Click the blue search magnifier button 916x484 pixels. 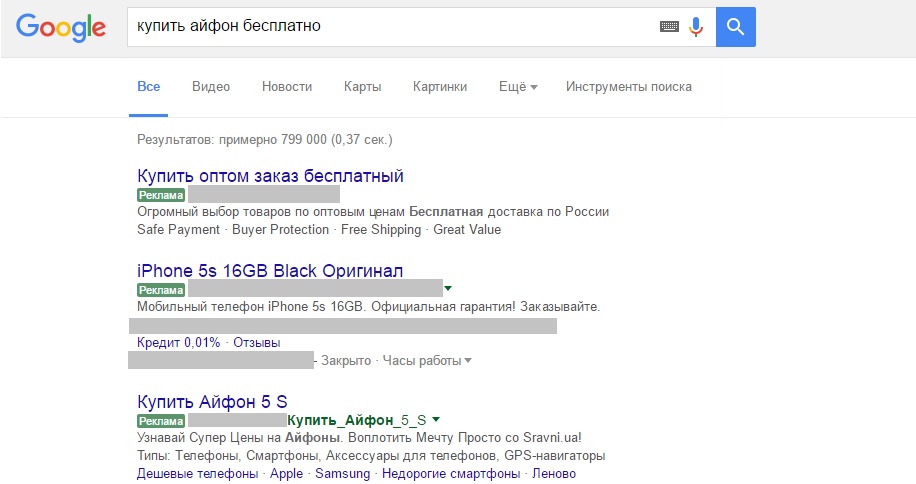[735, 27]
